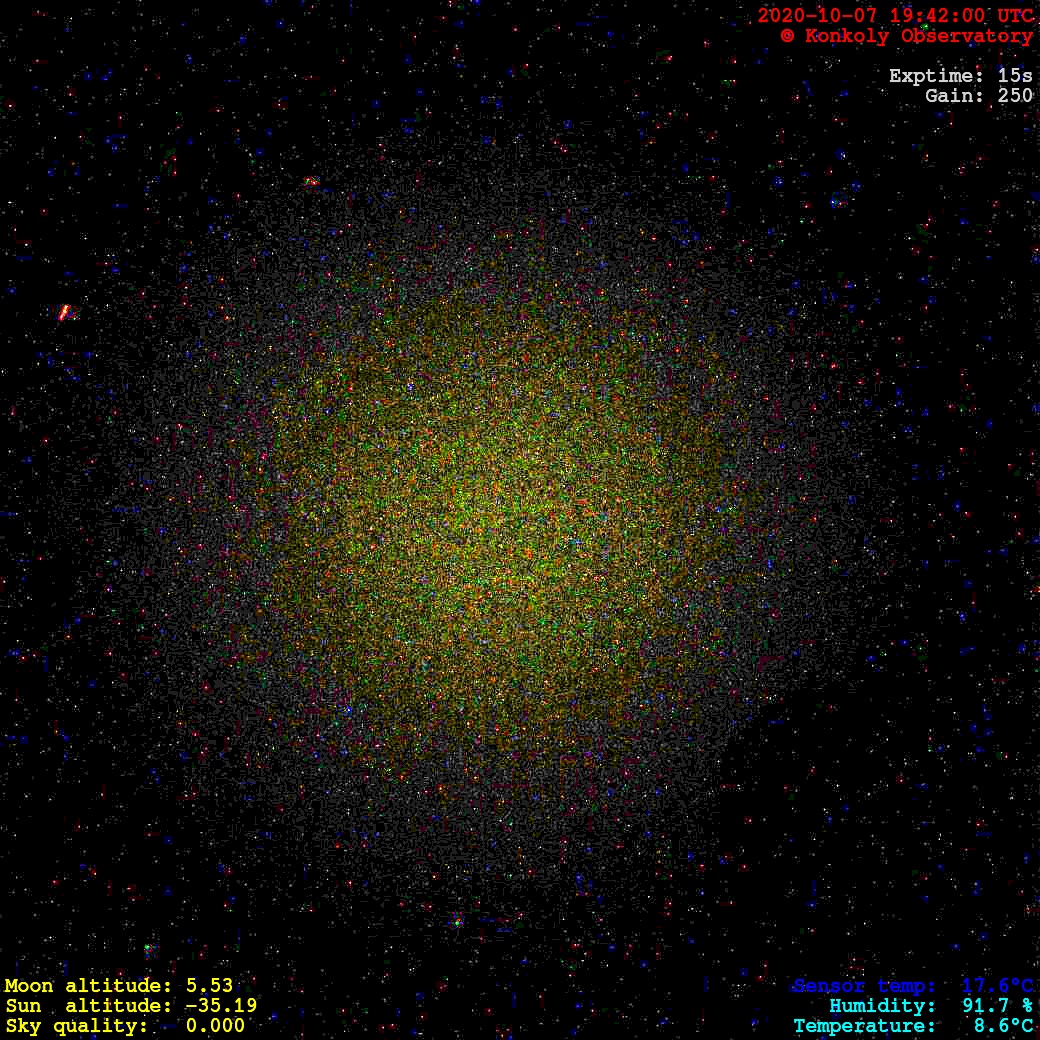The width and height of the screenshot is (1040, 1040).
Task: Click the Moon altitude value 5.53
Action: [x=209, y=986]
